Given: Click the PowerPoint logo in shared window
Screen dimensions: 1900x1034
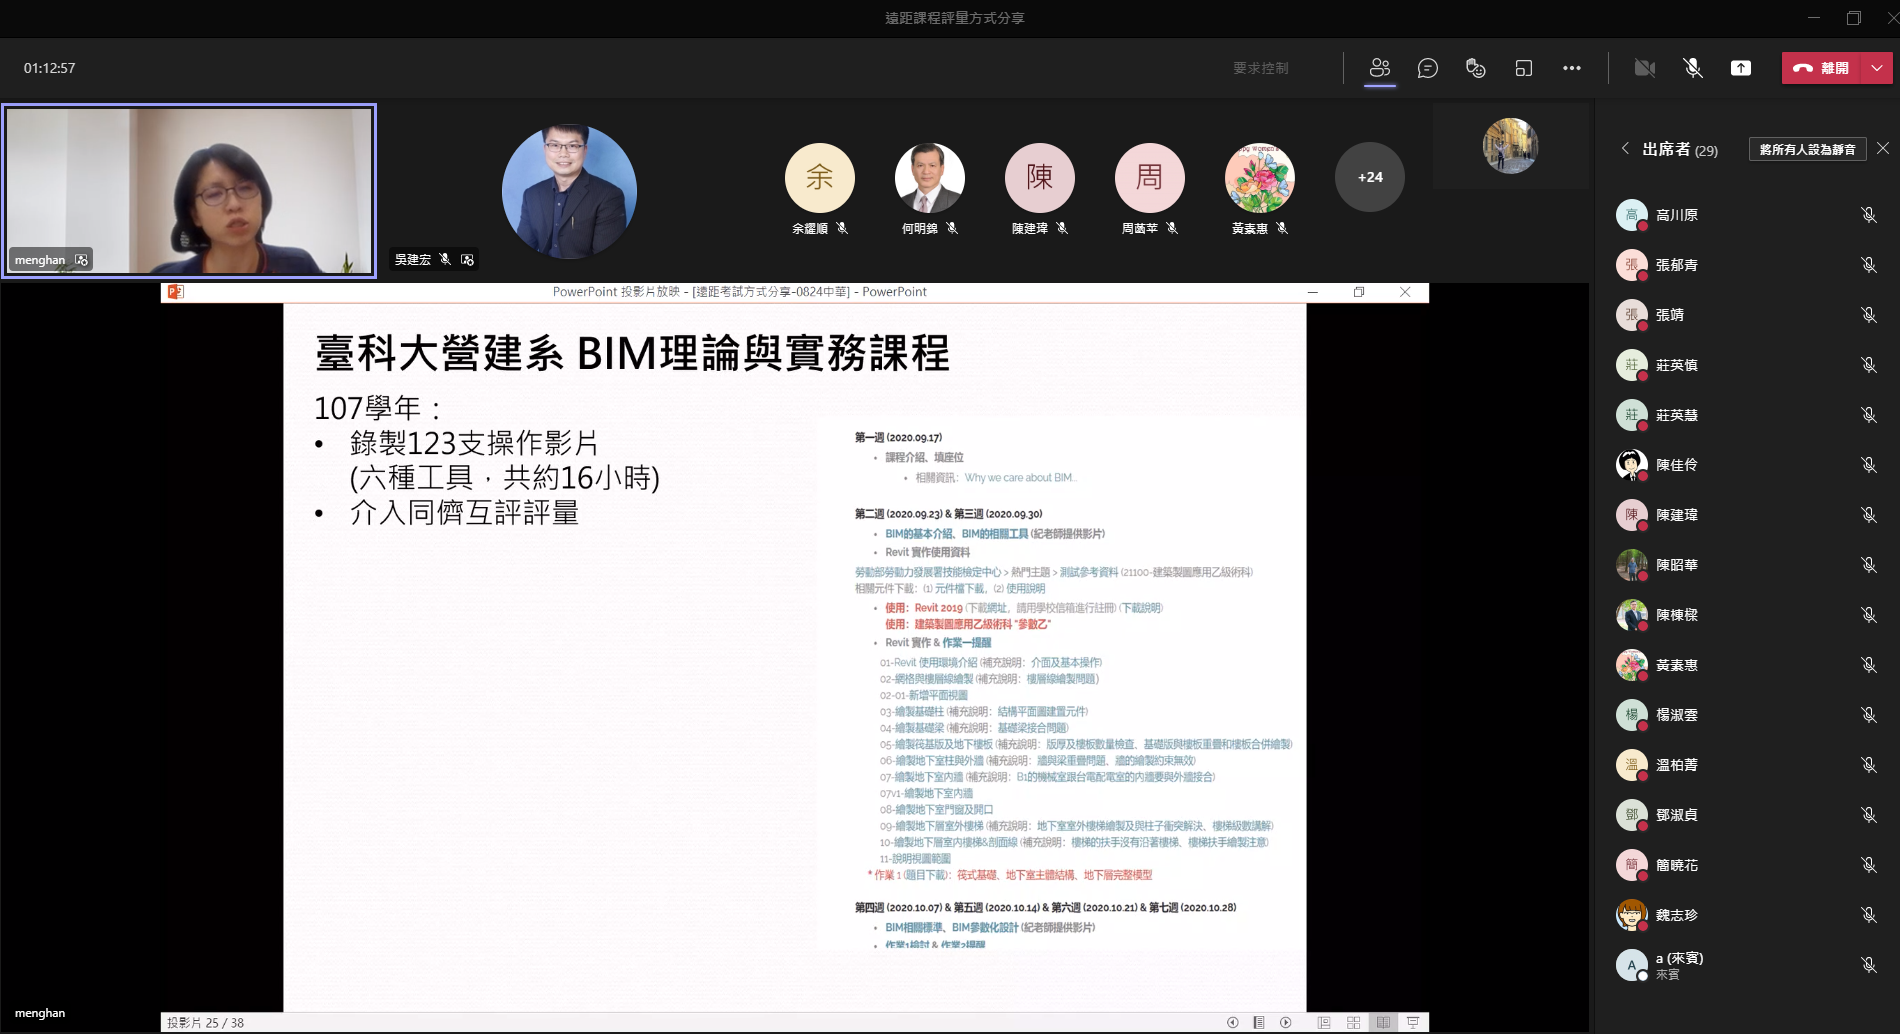Looking at the screenshot, I should (176, 292).
